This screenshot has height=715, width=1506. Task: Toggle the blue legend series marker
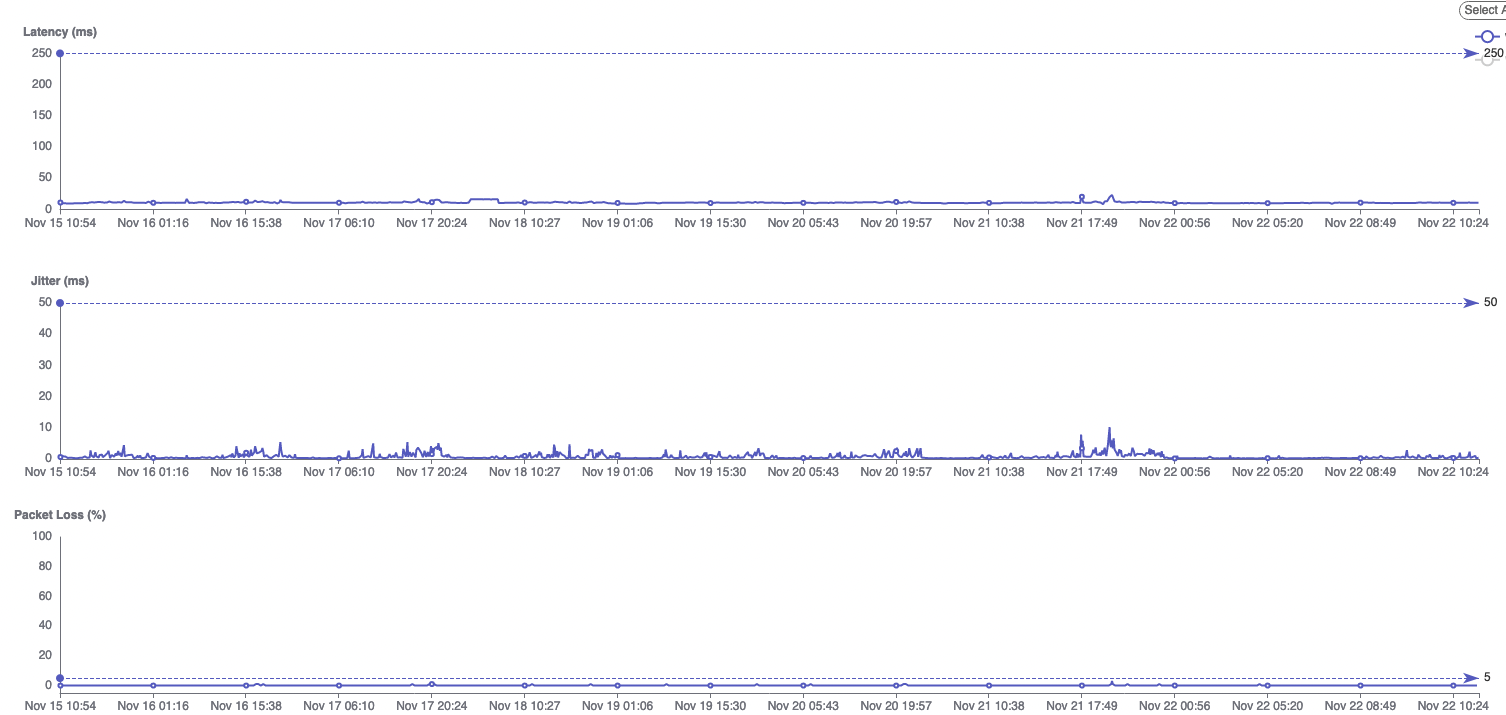[x=1487, y=36]
